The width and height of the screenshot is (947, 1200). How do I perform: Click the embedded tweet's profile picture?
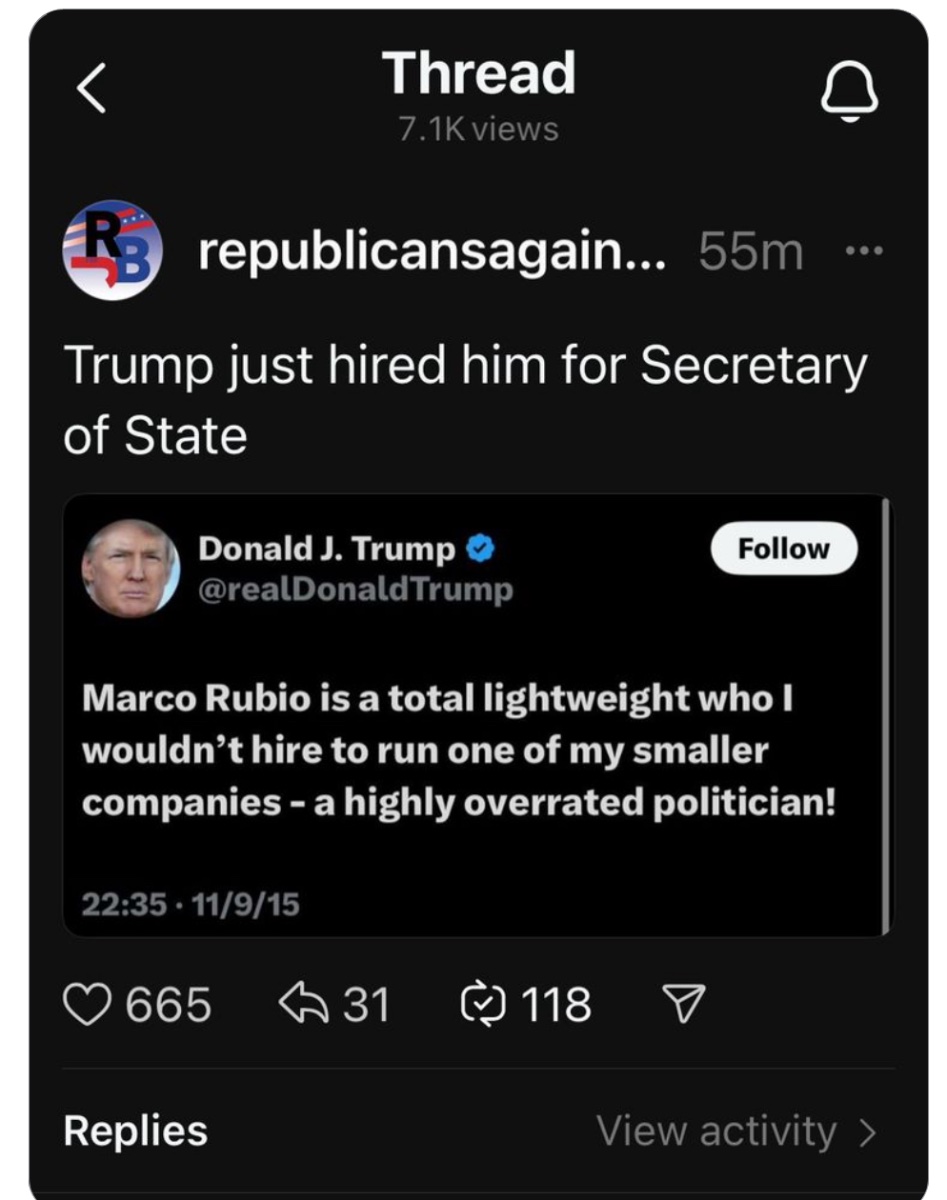coord(130,567)
